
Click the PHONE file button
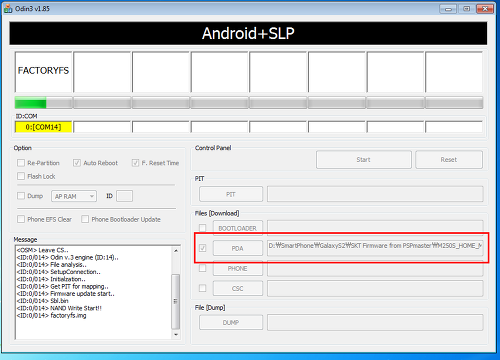[238, 268]
